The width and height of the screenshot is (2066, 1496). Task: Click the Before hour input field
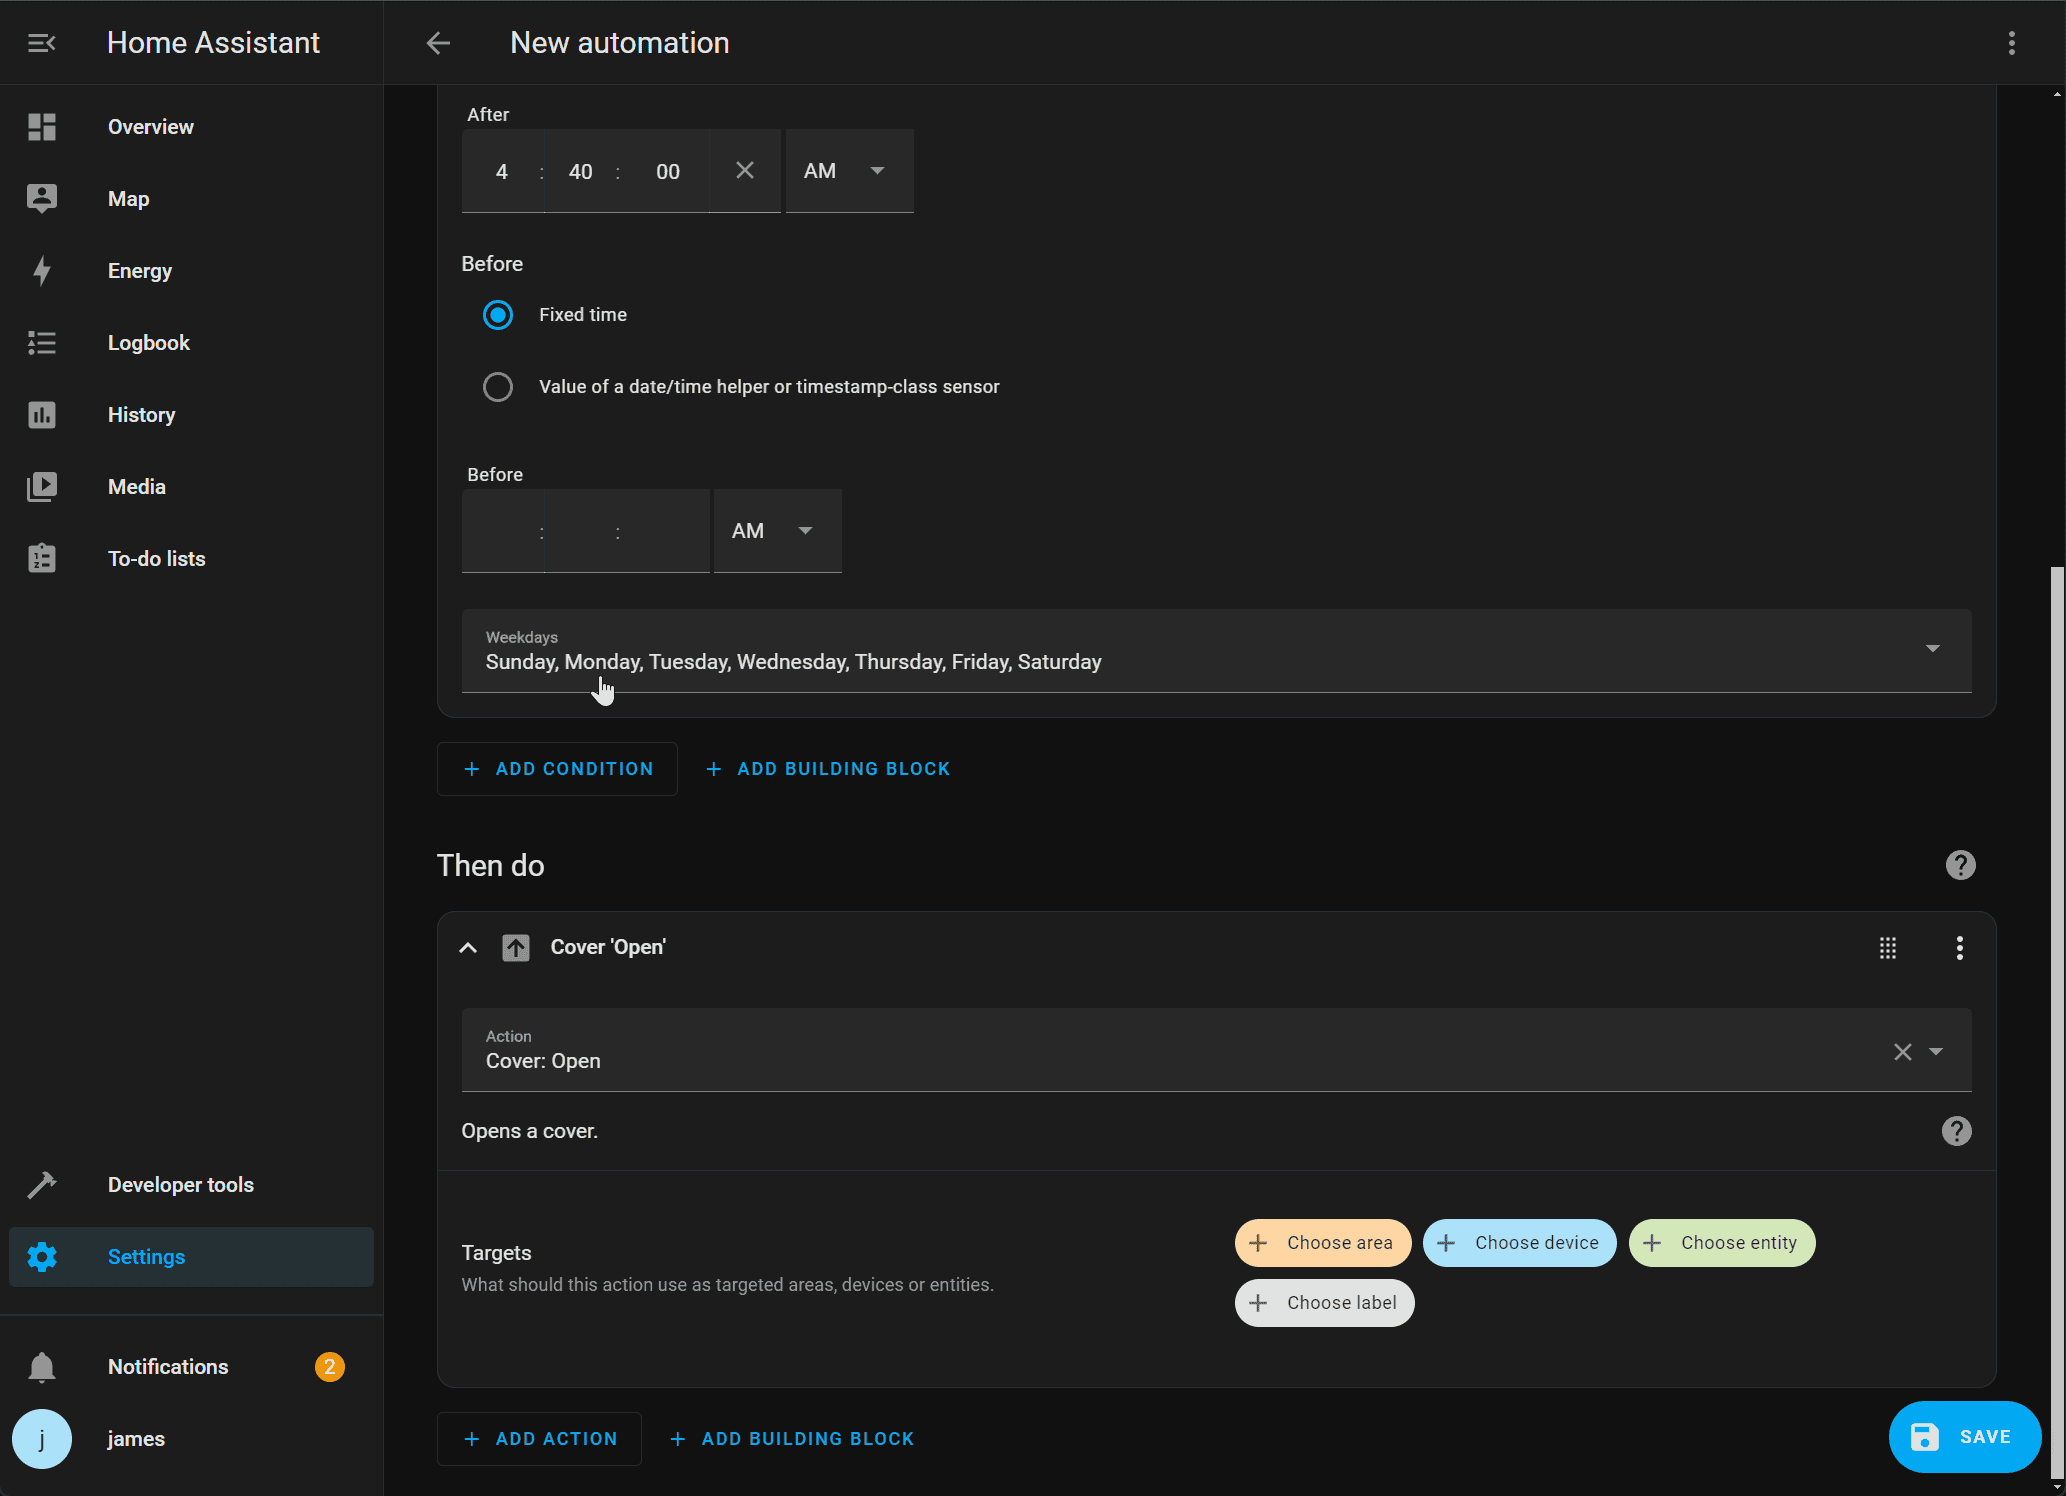point(502,531)
